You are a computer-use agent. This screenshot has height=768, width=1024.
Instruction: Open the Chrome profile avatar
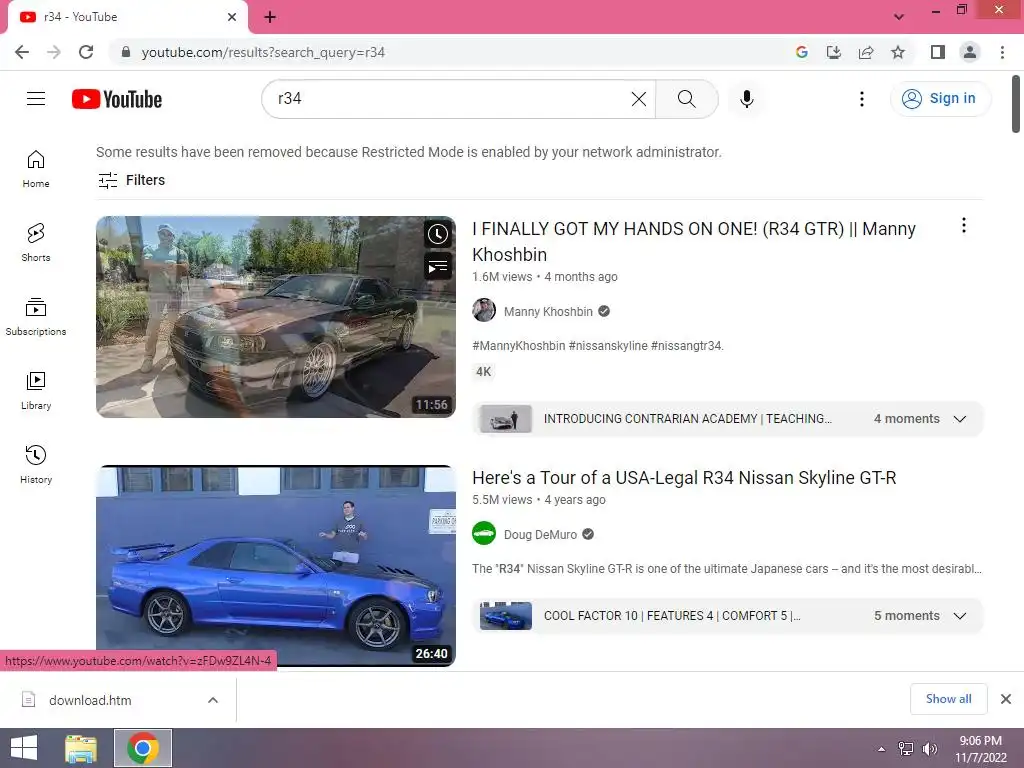(970, 52)
